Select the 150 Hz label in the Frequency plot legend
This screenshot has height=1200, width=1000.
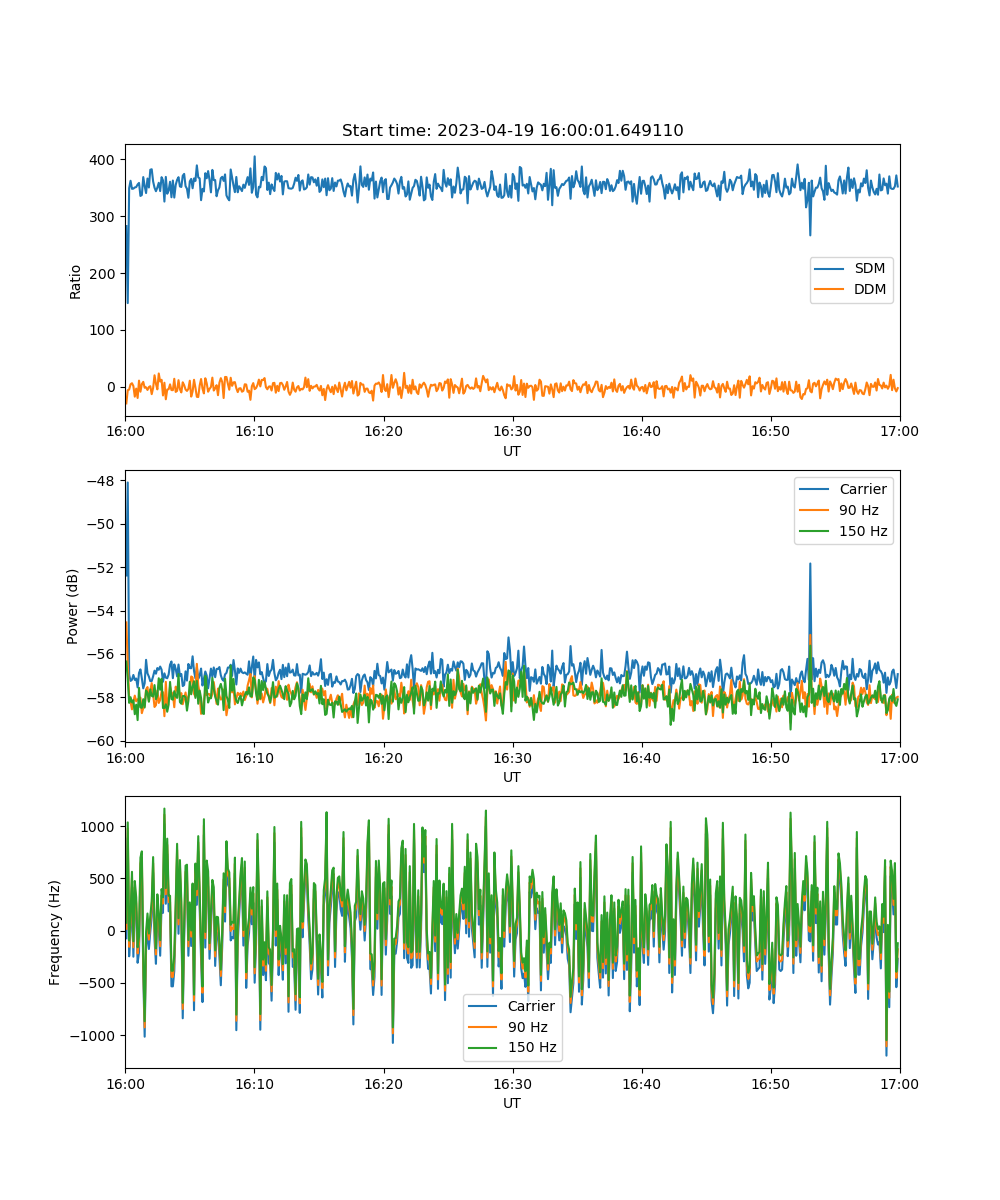point(531,1048)
